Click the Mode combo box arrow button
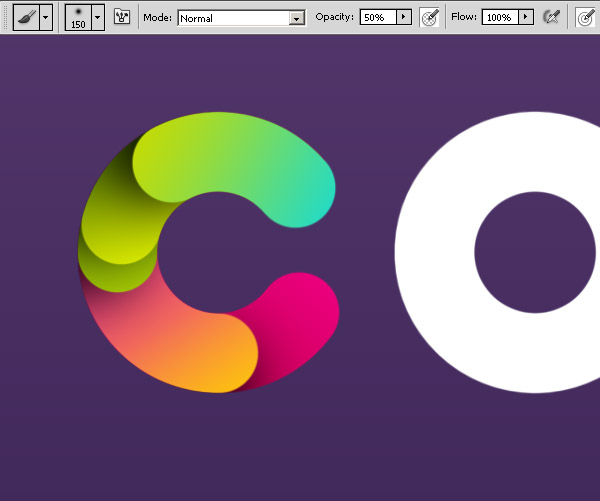This screenshot has width=600, height=501. tap(297, 18)
